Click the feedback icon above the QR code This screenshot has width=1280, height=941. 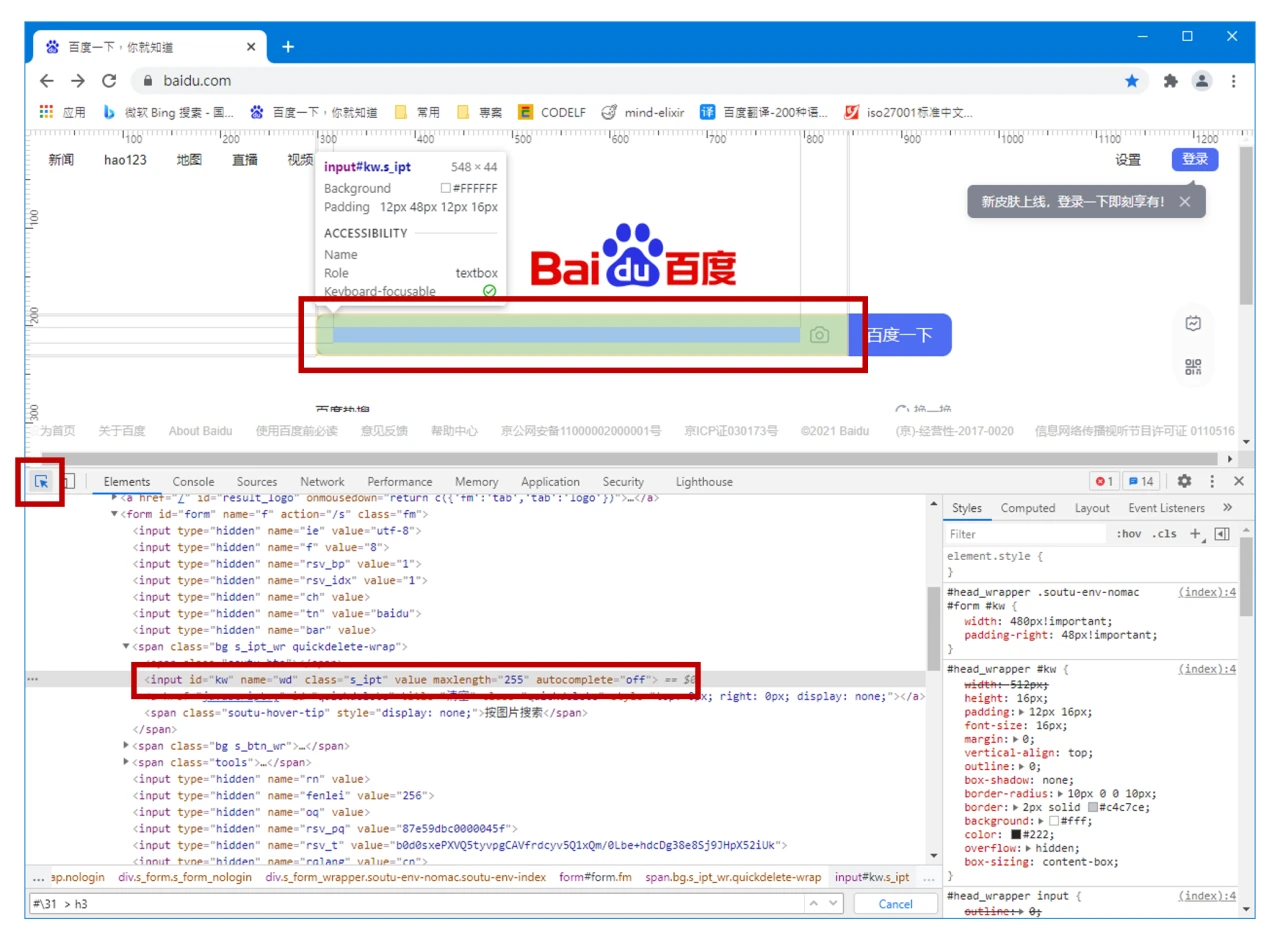[x=1193, y=323]
